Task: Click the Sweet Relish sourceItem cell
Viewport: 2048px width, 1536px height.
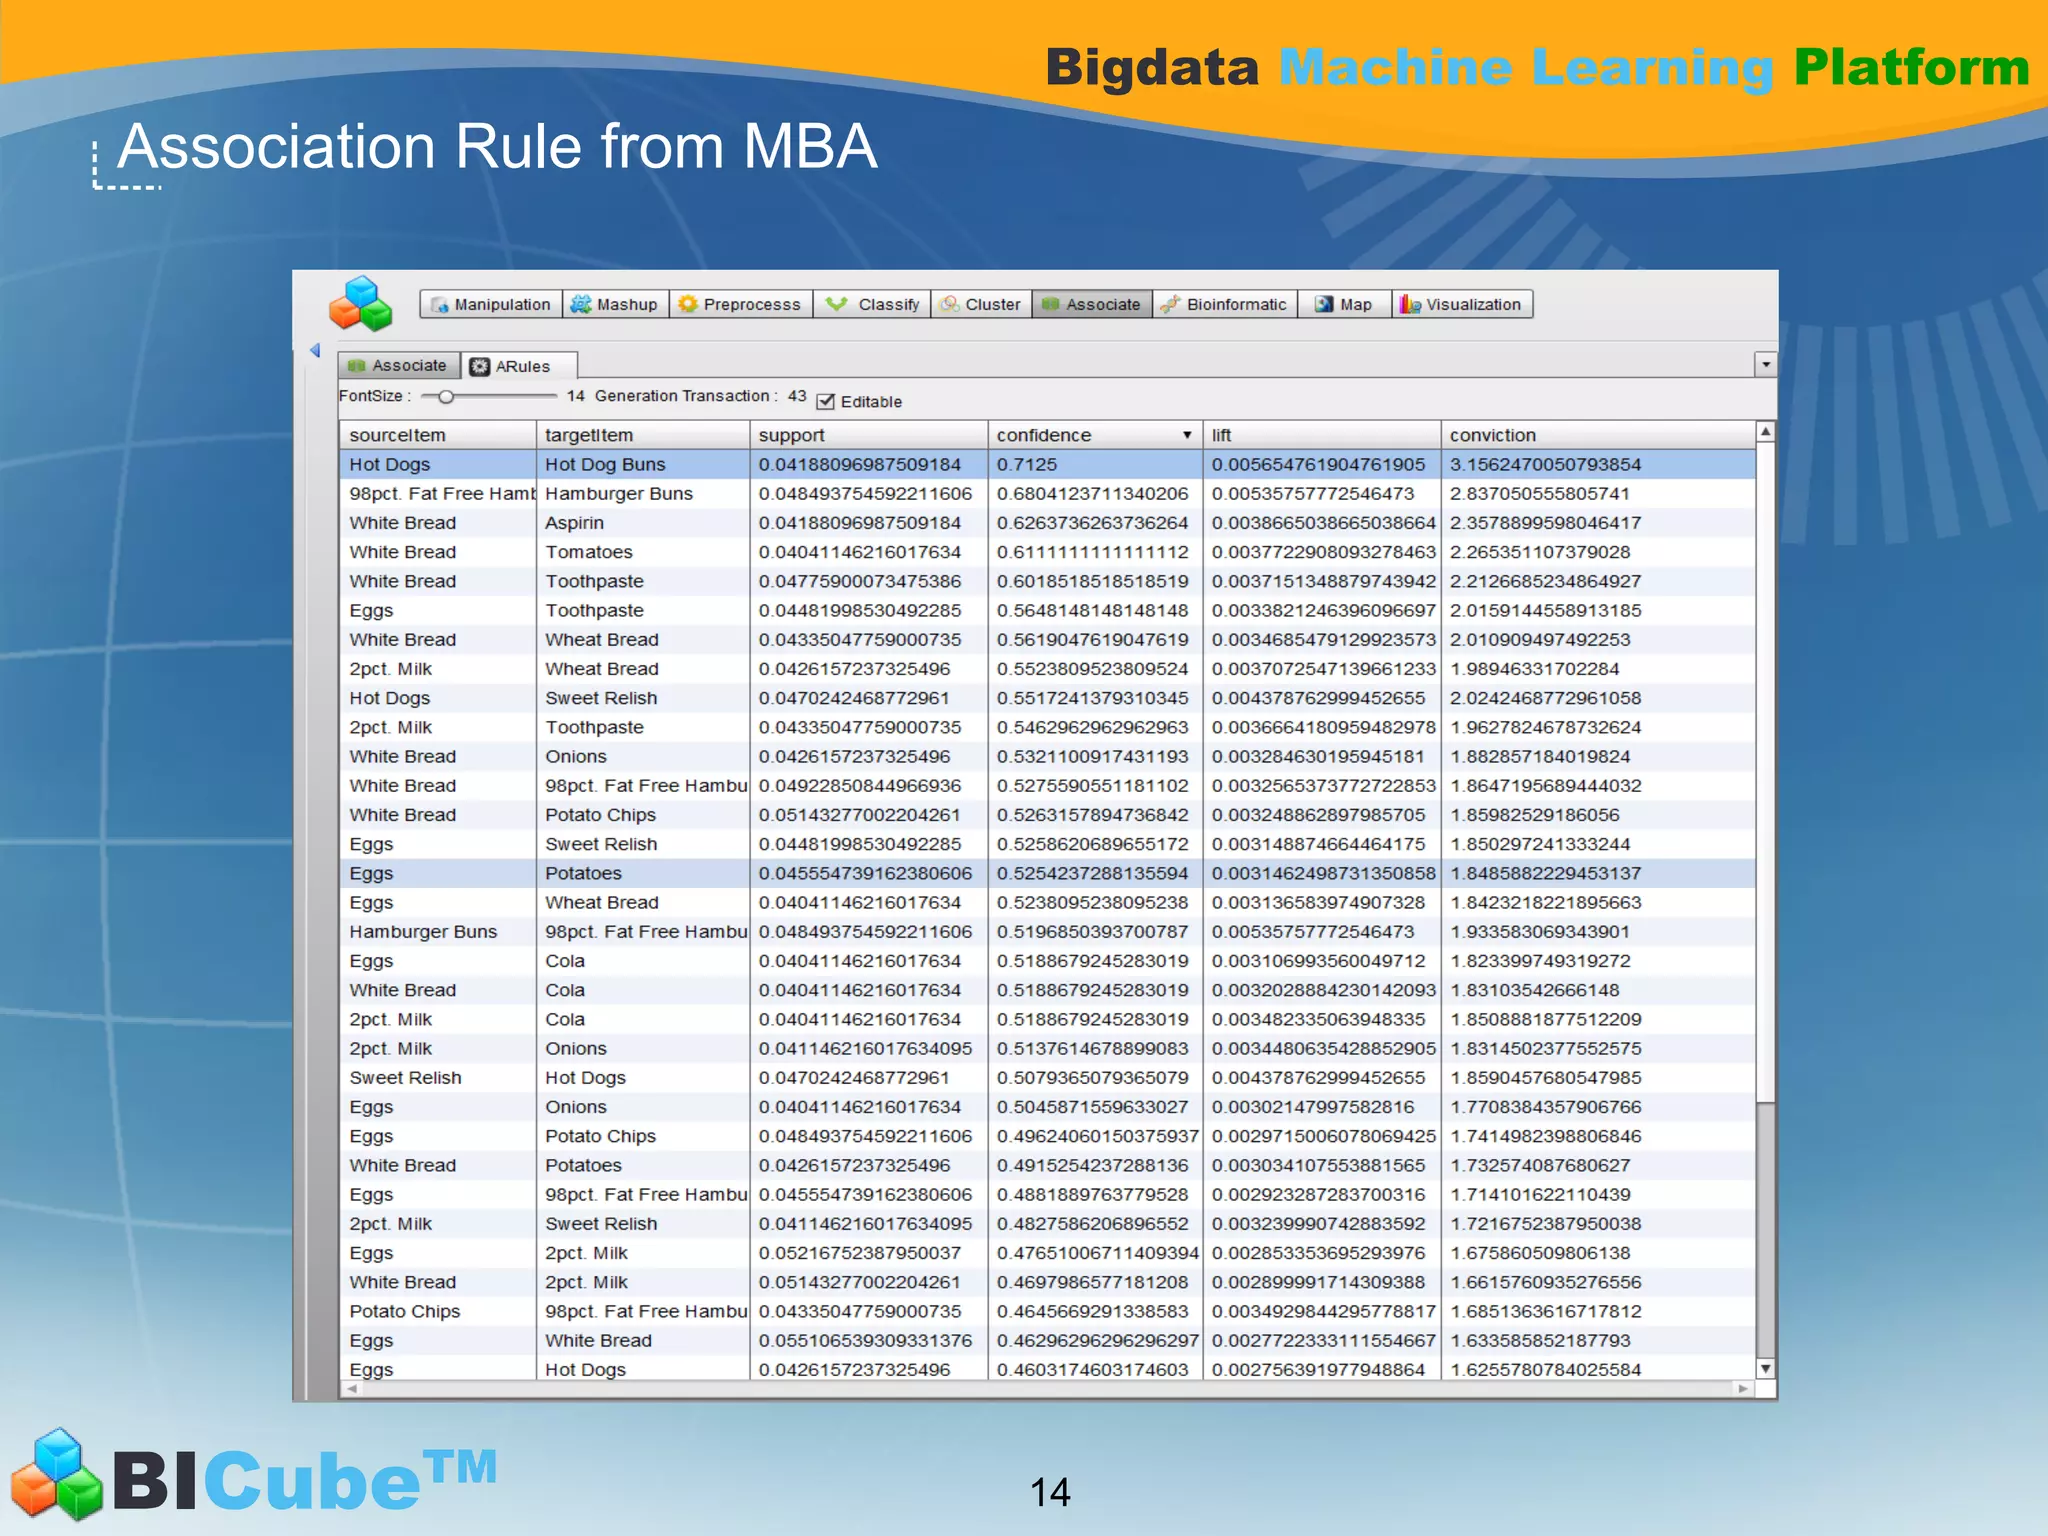Action: point(437,1078)
